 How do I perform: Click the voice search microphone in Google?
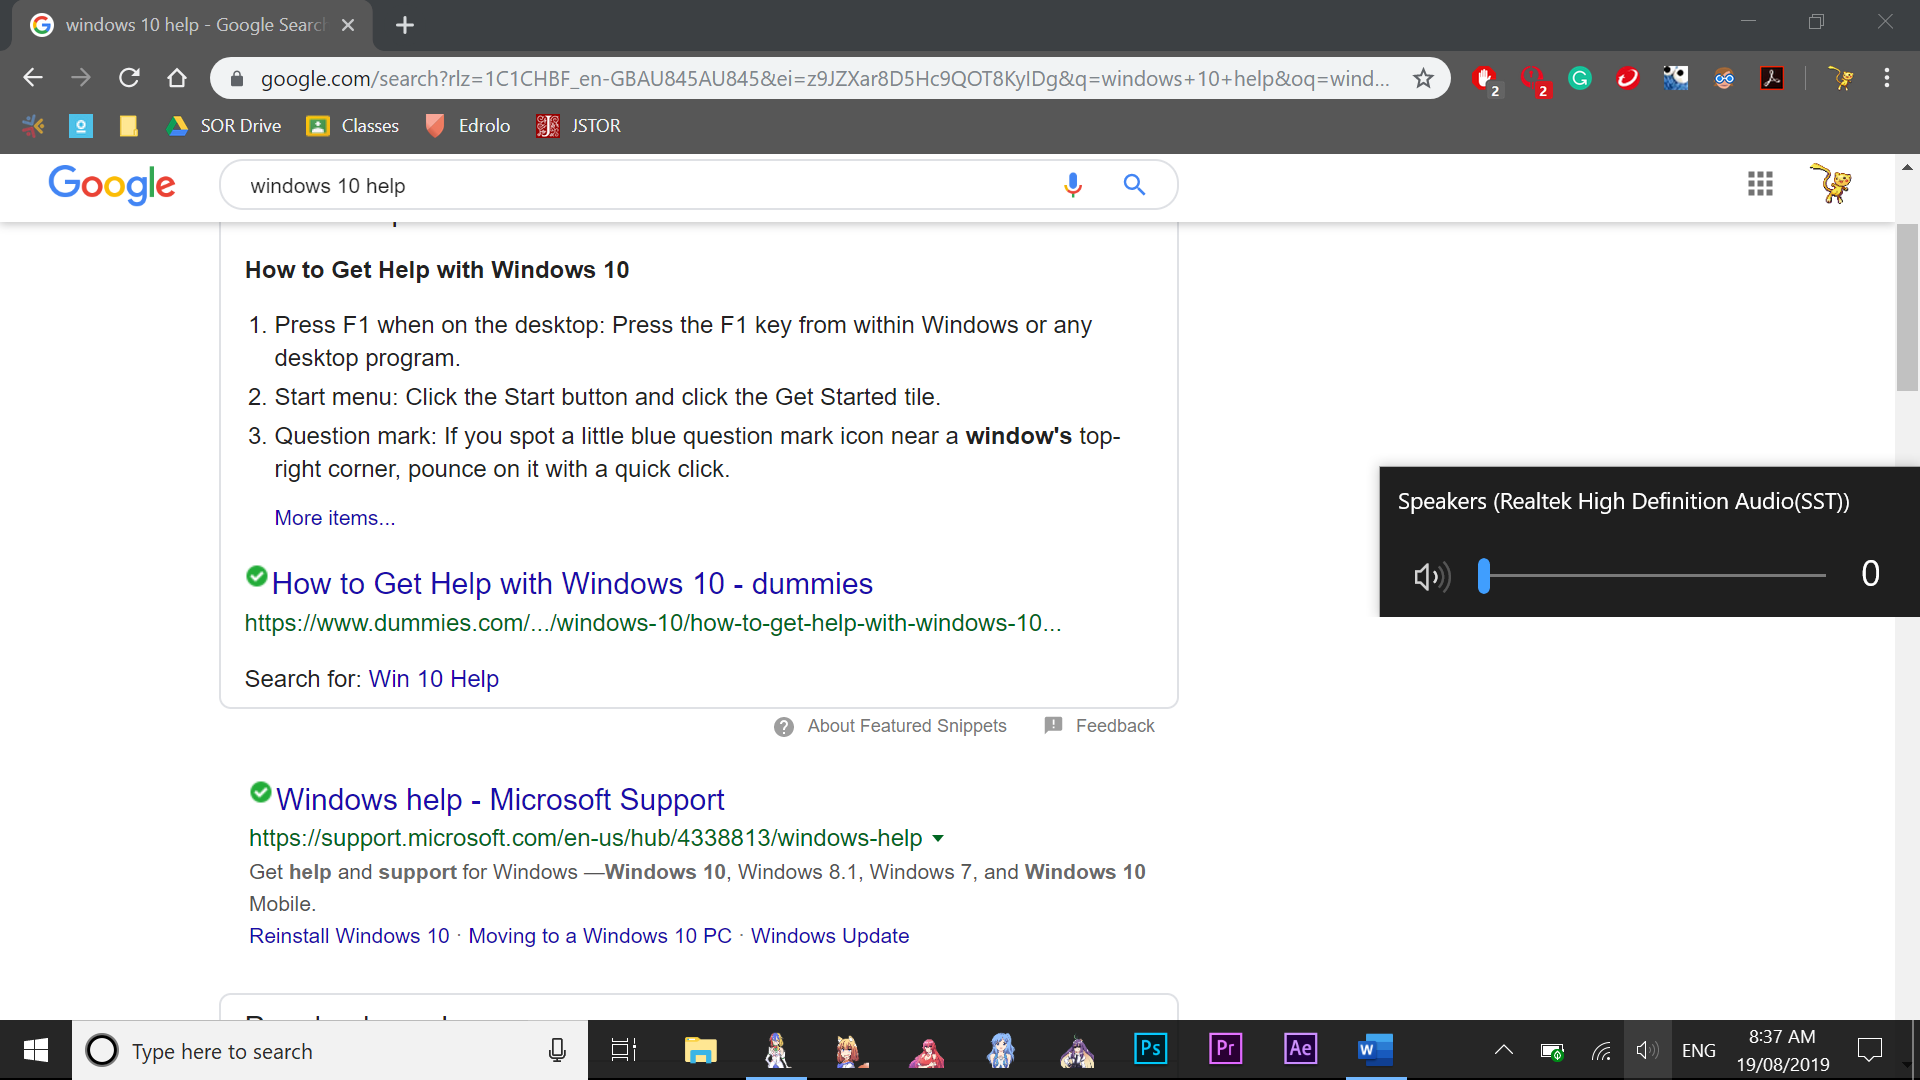click(x=1073, y=185)
